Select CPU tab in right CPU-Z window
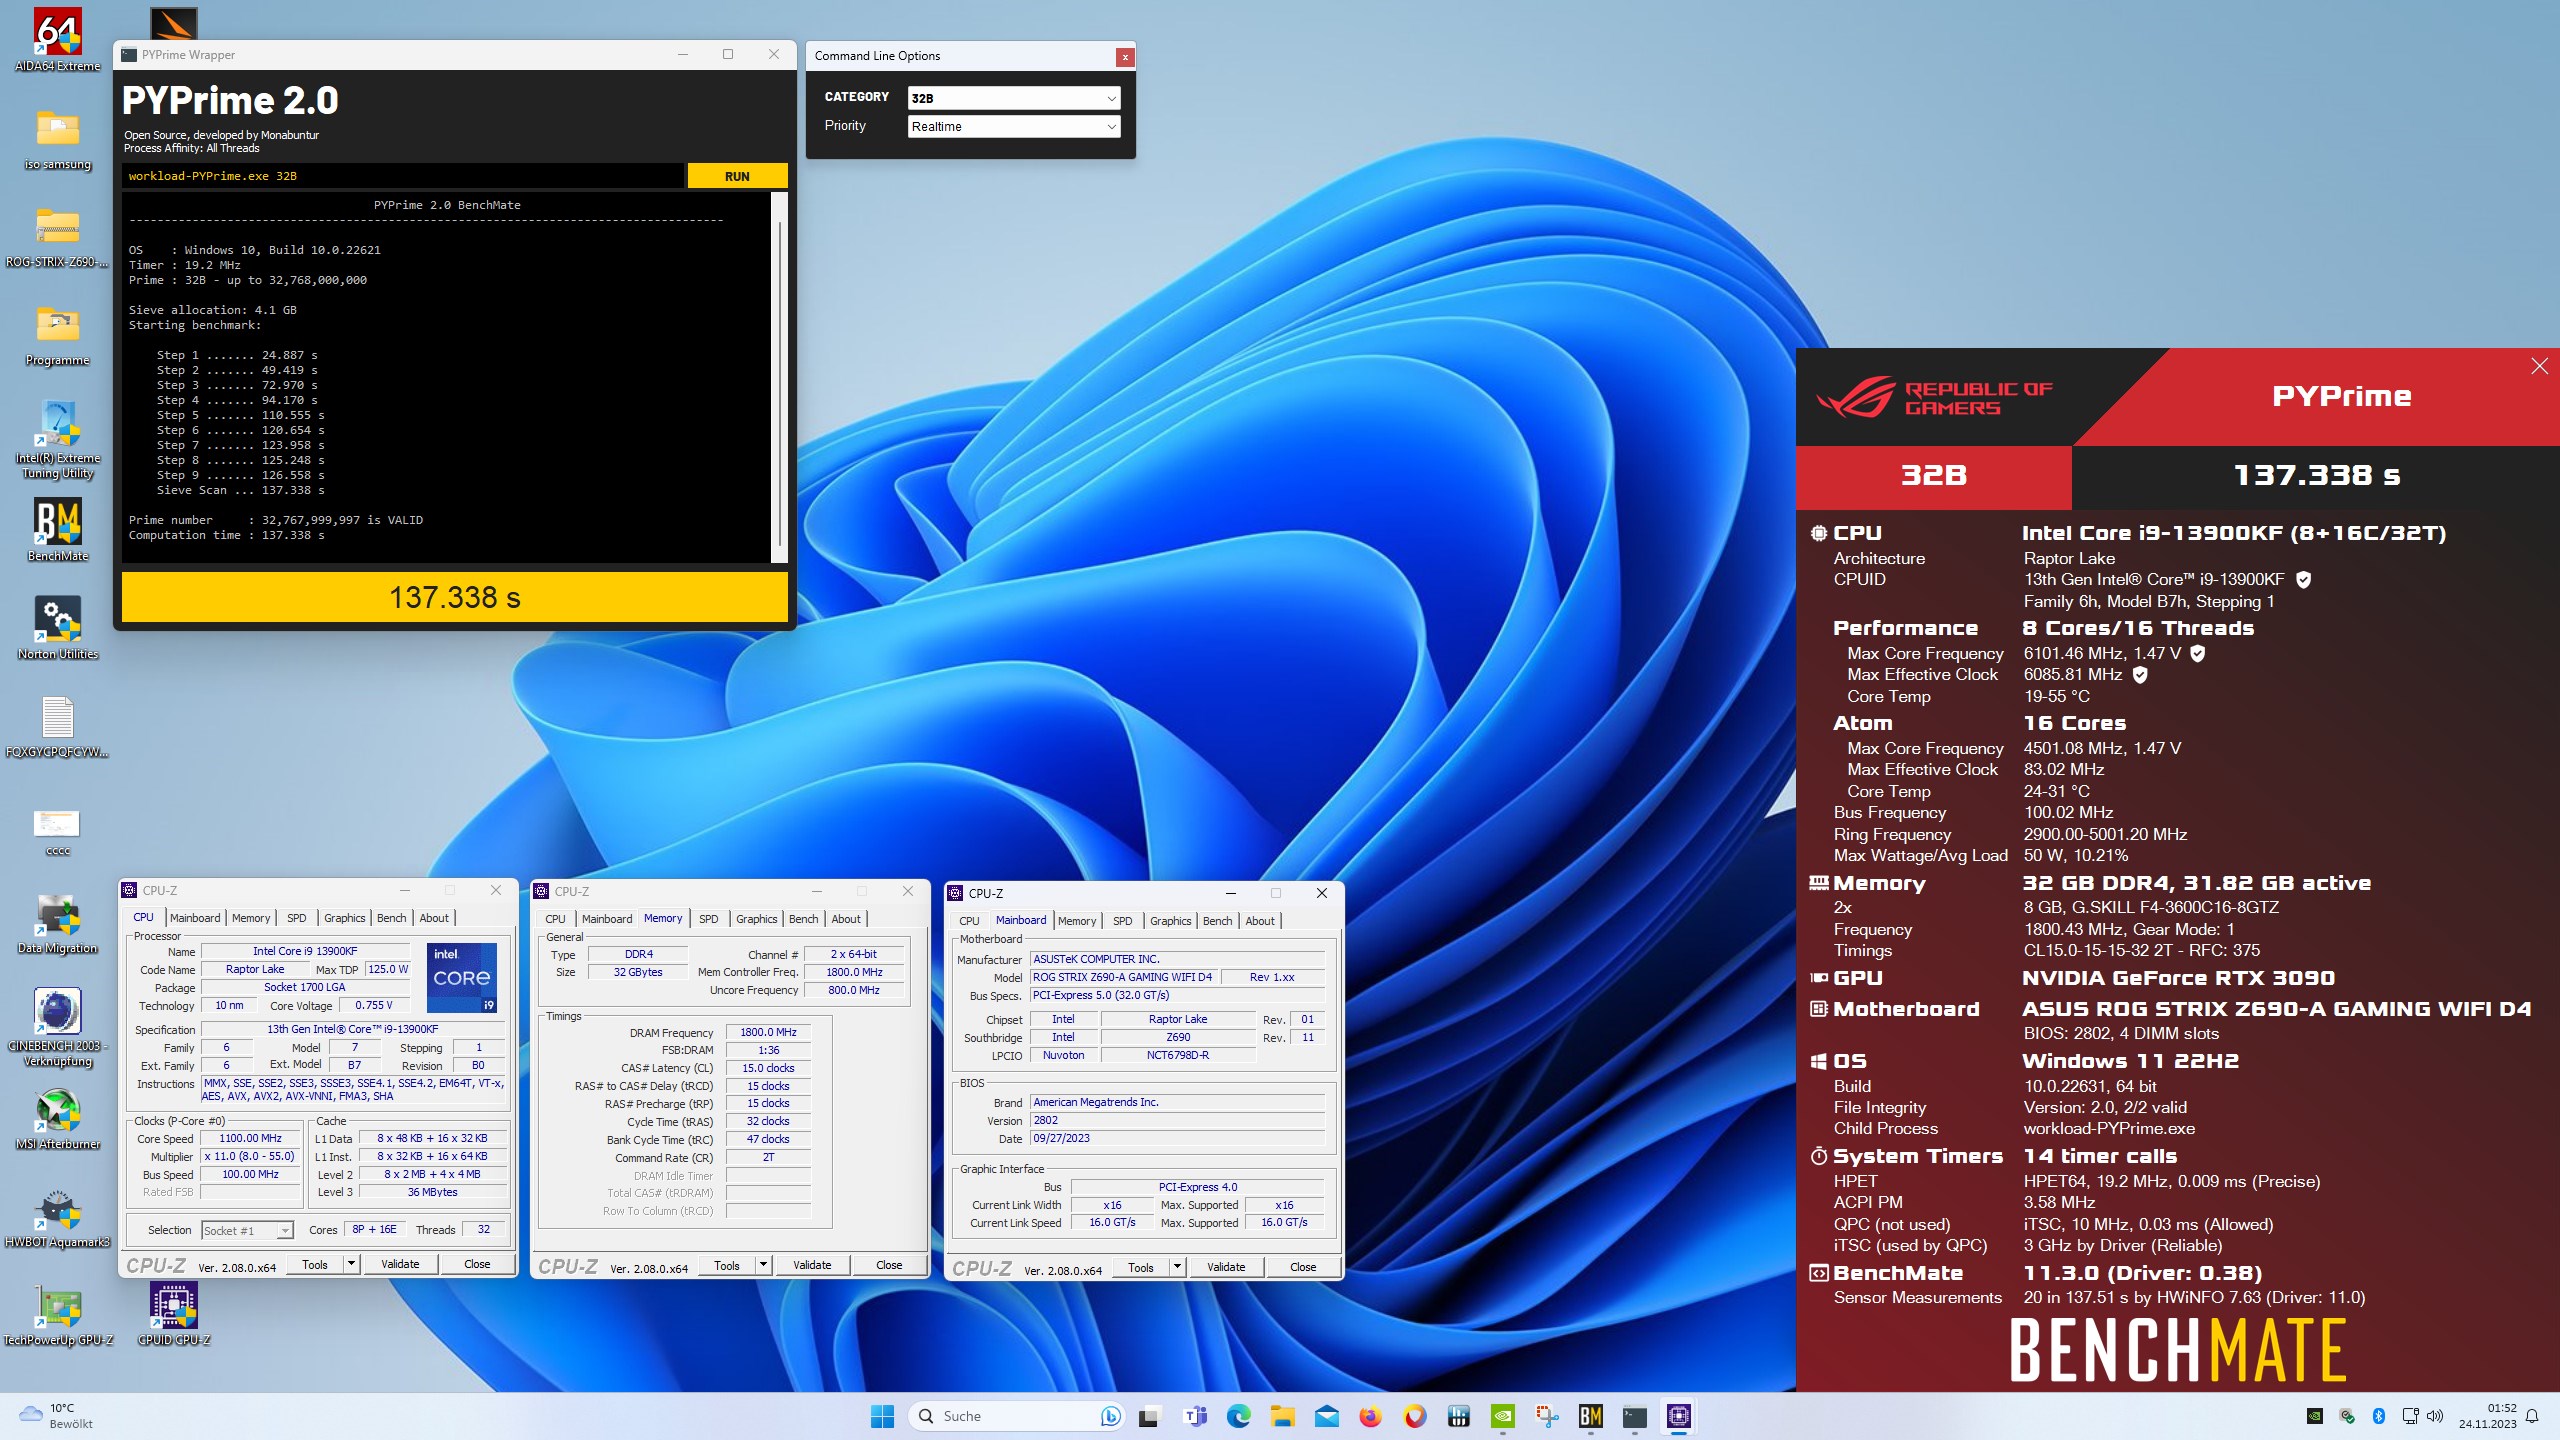The height and width of the screenshot is (1440, 2560). pos(969,921)
